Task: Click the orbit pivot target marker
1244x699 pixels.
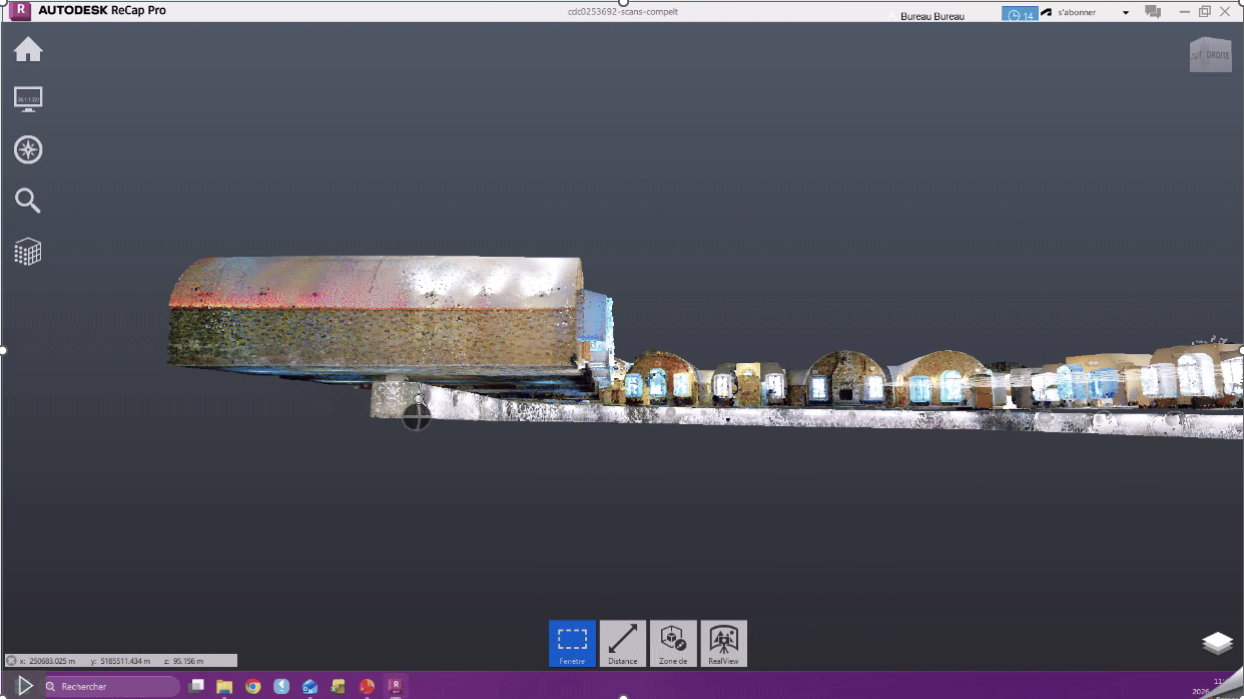Action: click(x=416, y=416)
